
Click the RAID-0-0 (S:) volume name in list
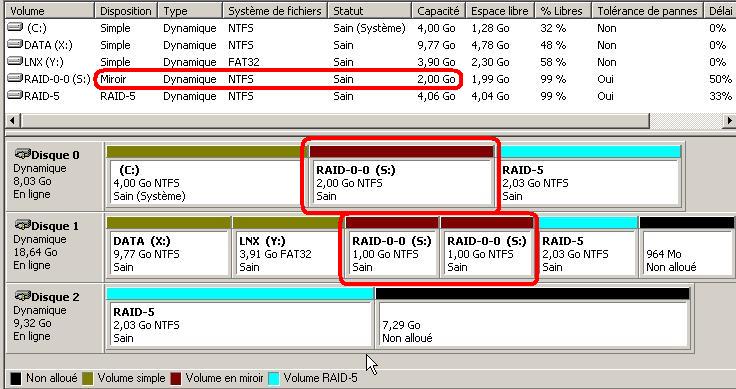point(57,79)
